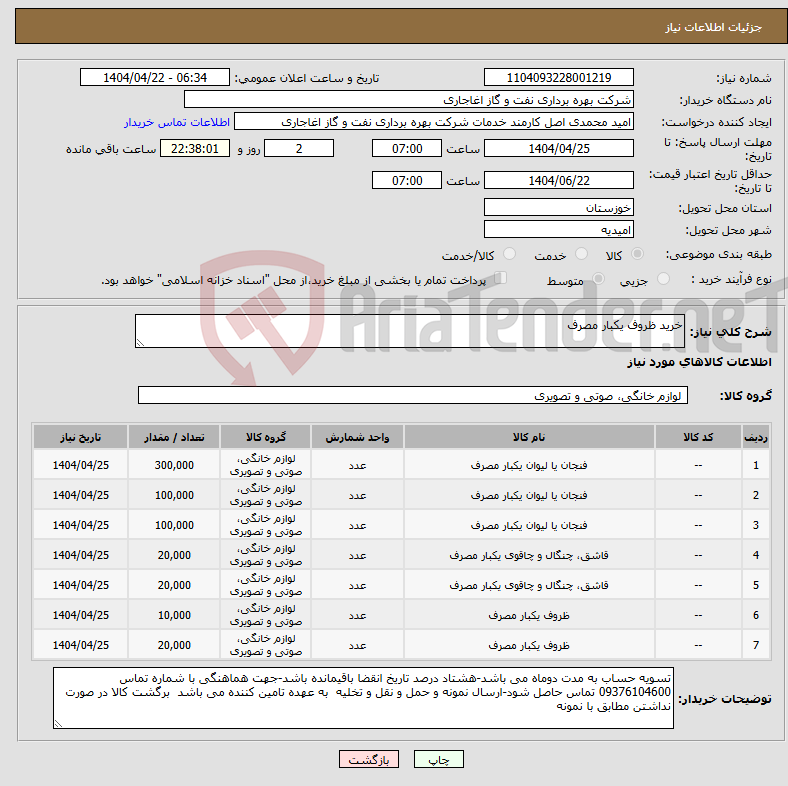Click the page title جزئیات اطلاعات نیاز
The image size is (788, 786).
tap(714, 27)
